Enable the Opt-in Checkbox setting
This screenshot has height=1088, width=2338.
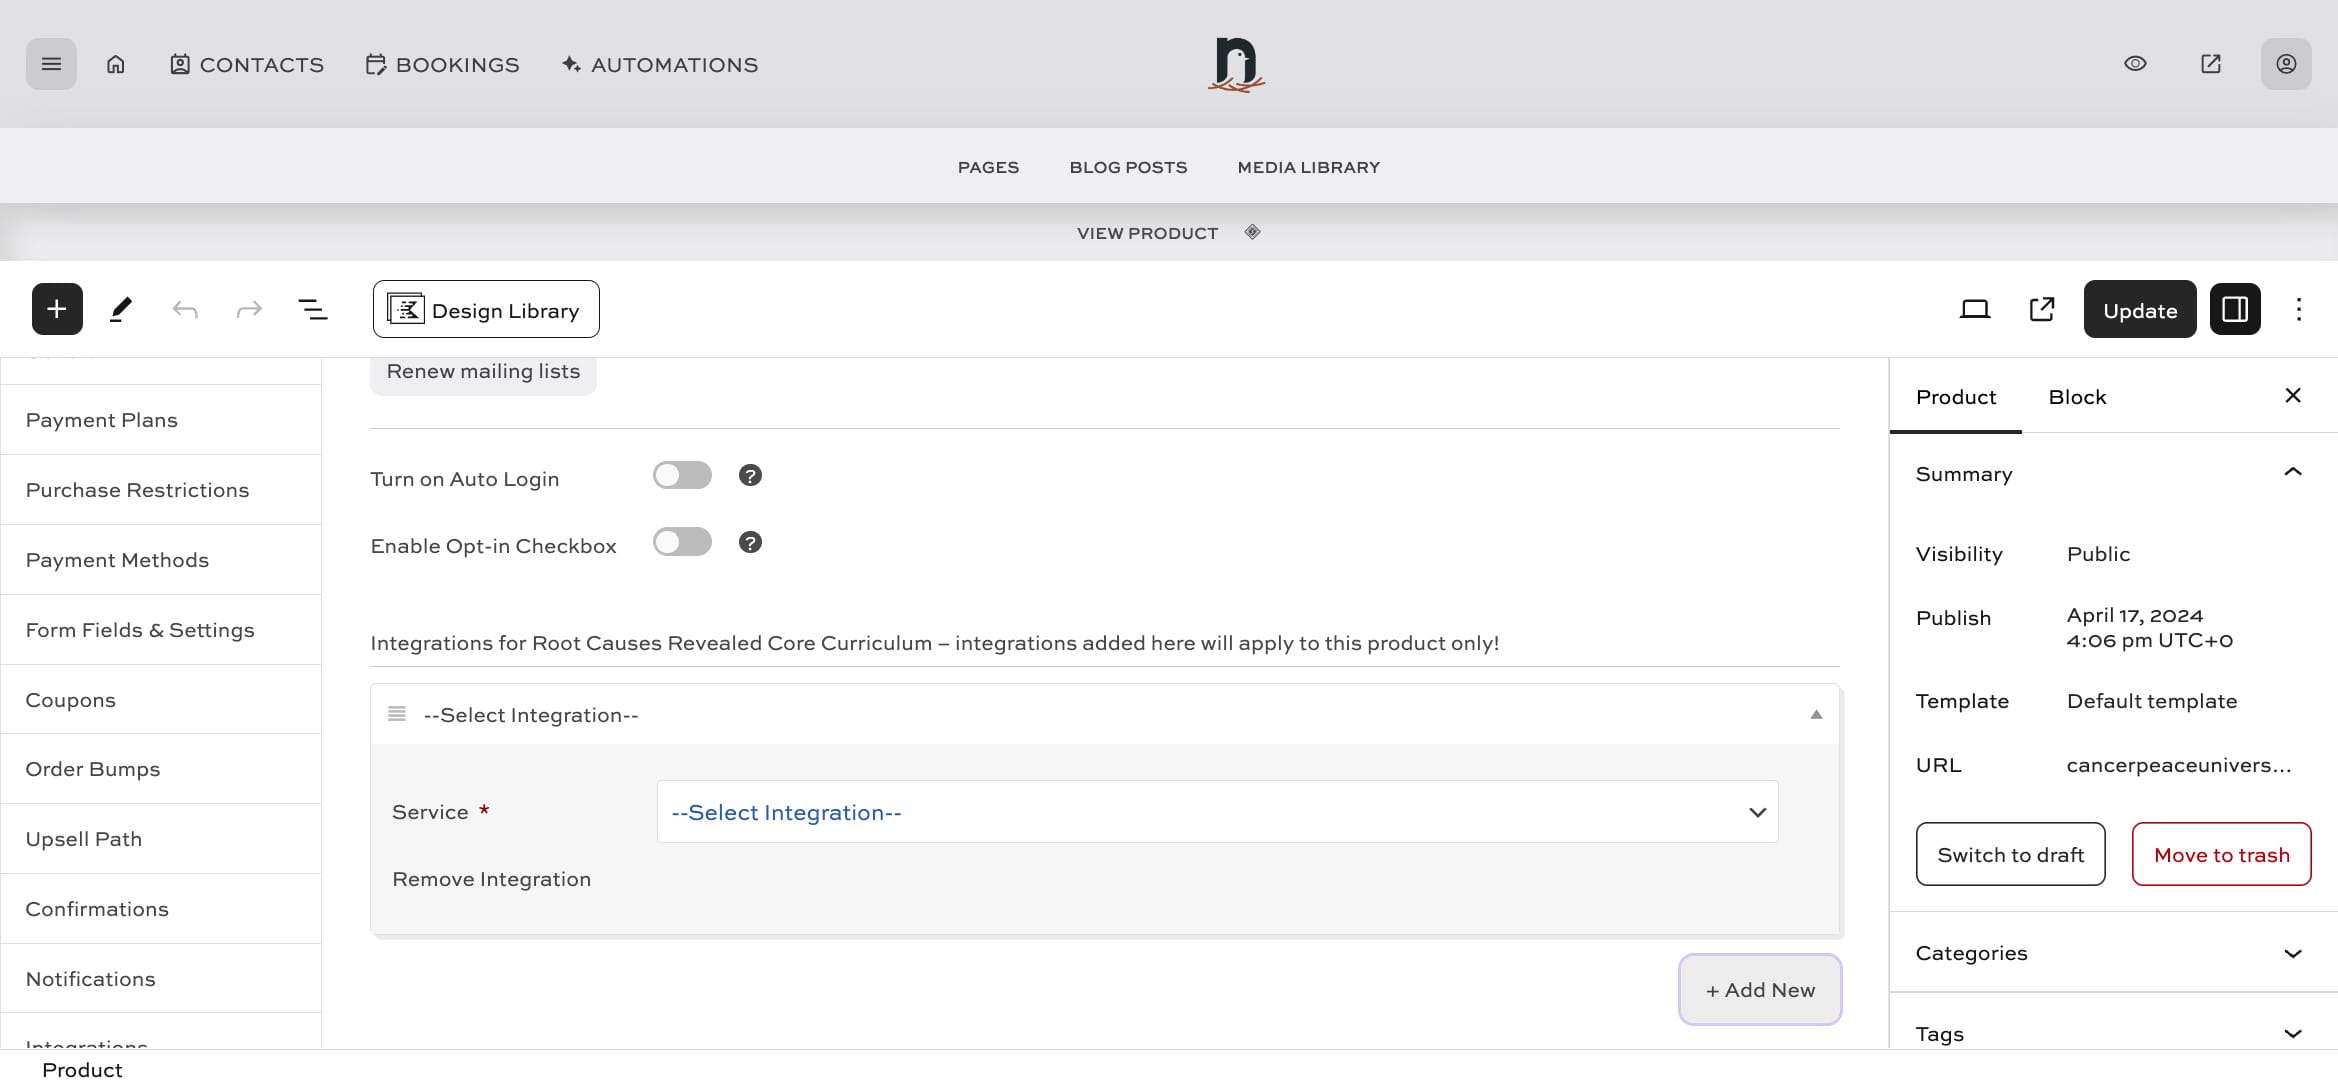pos(682,541)
